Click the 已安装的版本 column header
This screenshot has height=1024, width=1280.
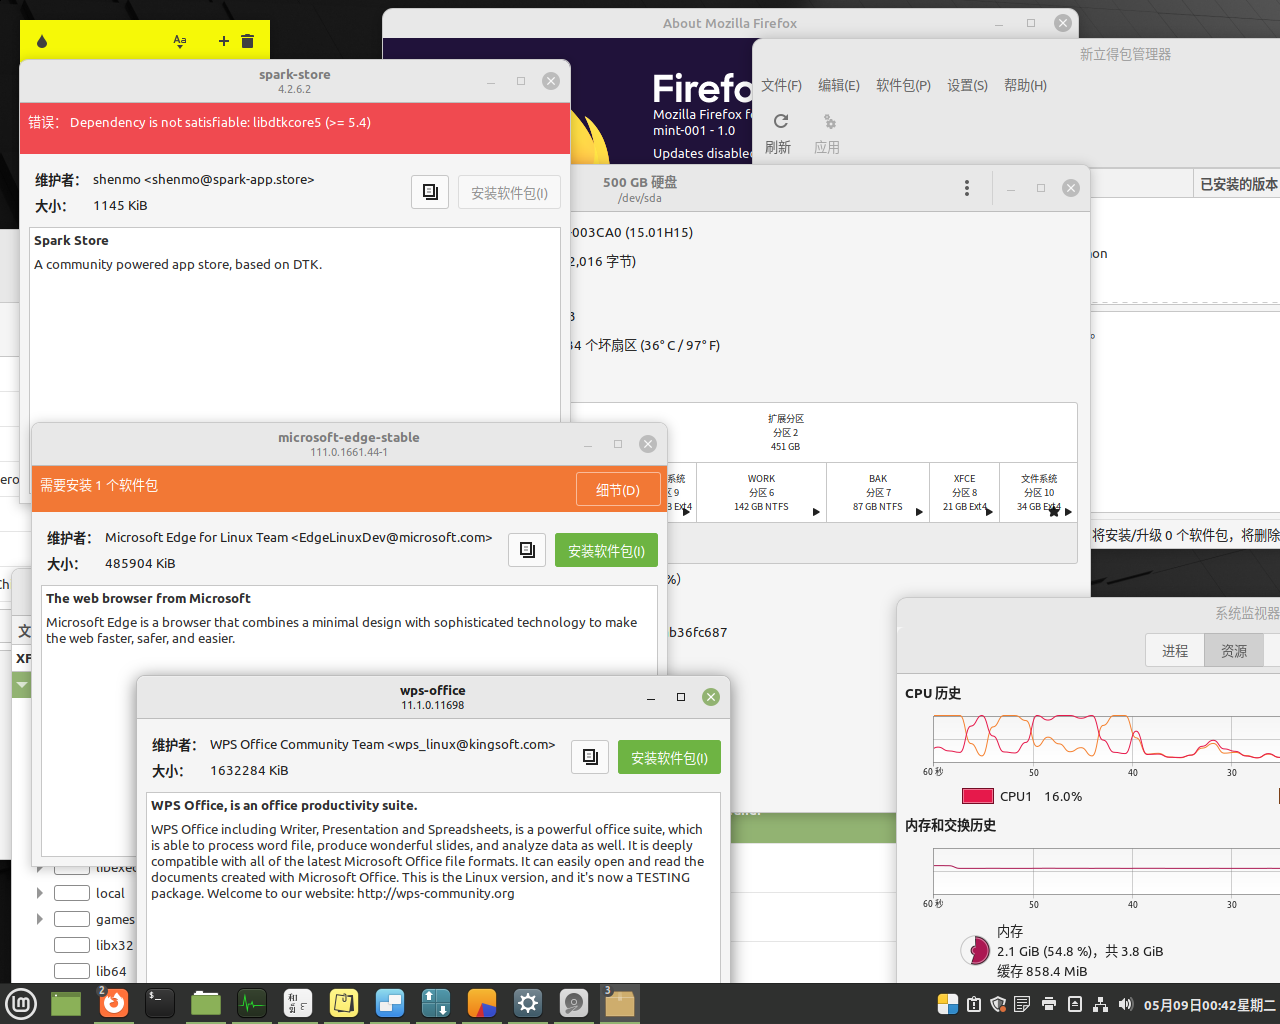pos(1238,184)
